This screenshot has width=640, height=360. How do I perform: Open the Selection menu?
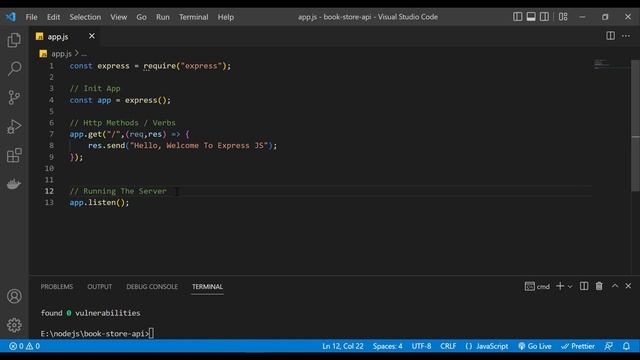tap(85, 17)
